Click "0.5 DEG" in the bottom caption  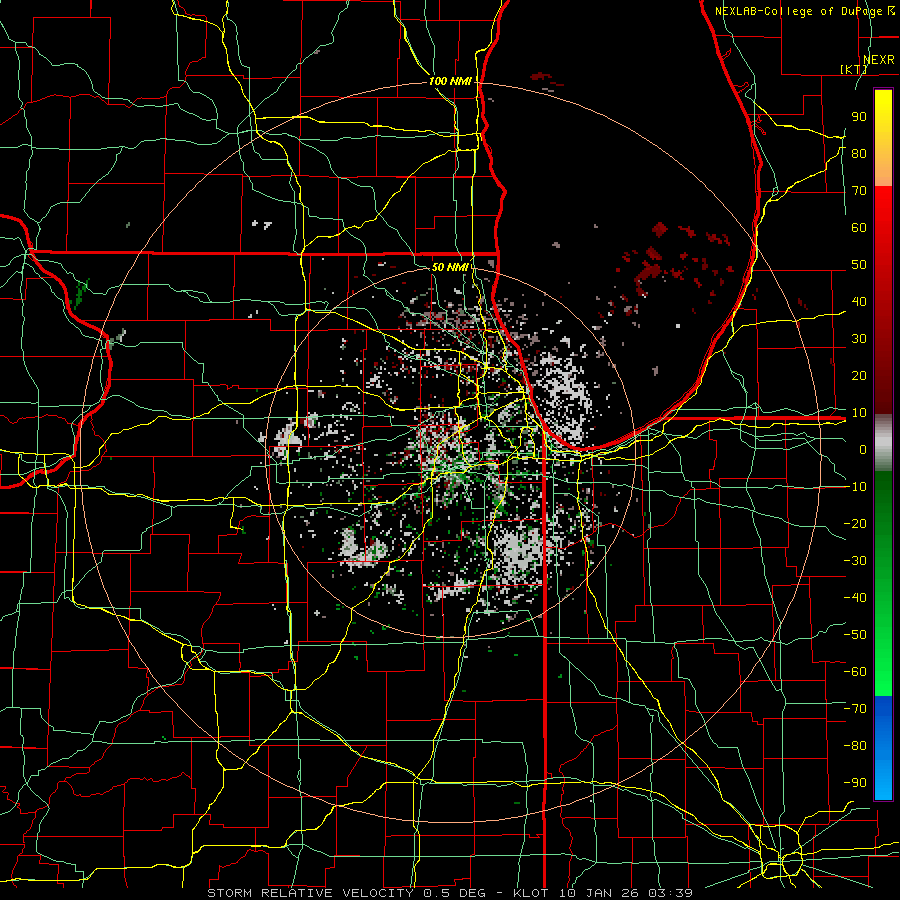click(x=454, y=893)
